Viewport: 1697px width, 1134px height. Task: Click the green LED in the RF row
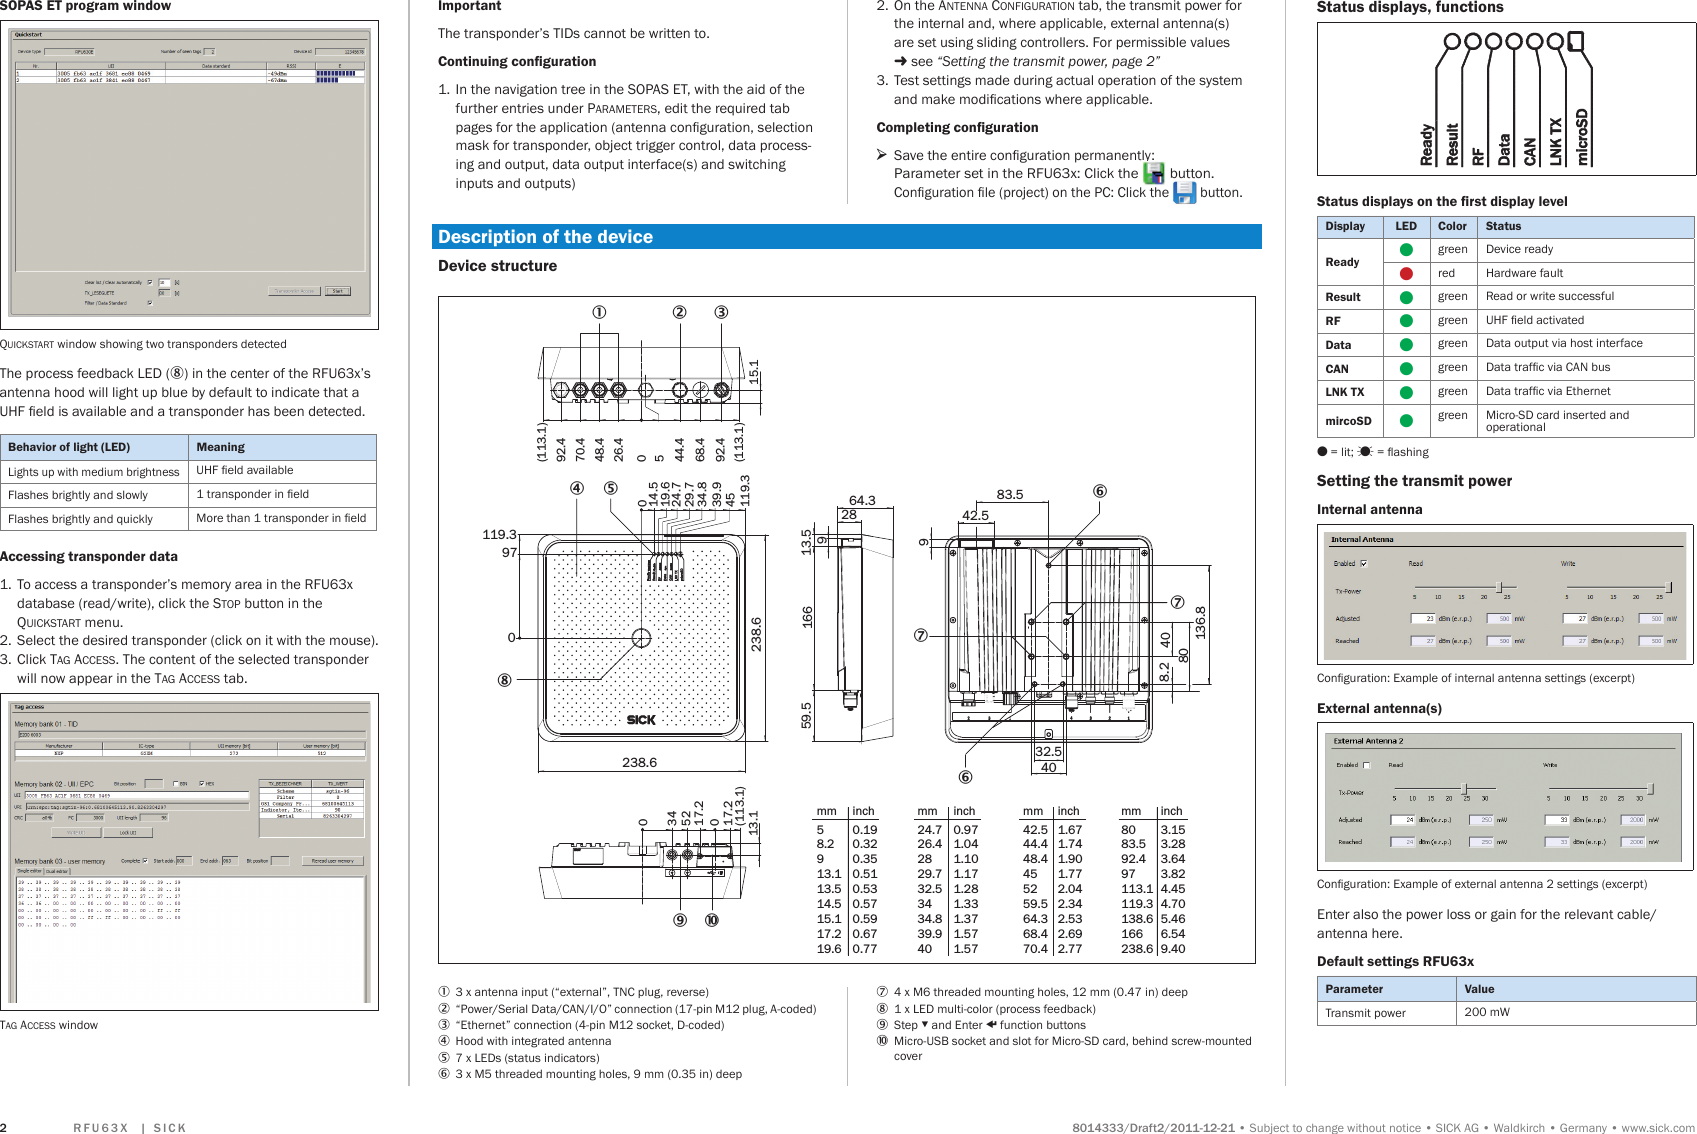click(1406, 321)
